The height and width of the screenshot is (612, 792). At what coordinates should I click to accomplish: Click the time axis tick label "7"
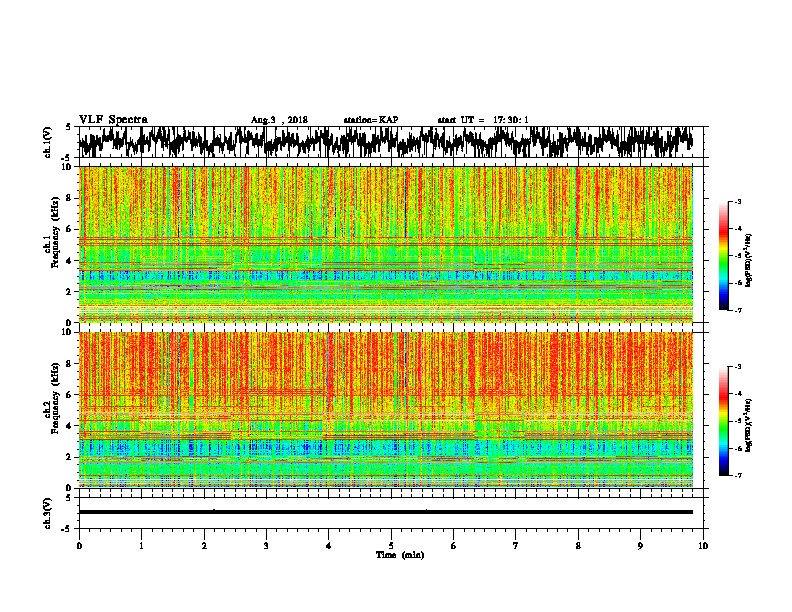[x=516, y=546]
